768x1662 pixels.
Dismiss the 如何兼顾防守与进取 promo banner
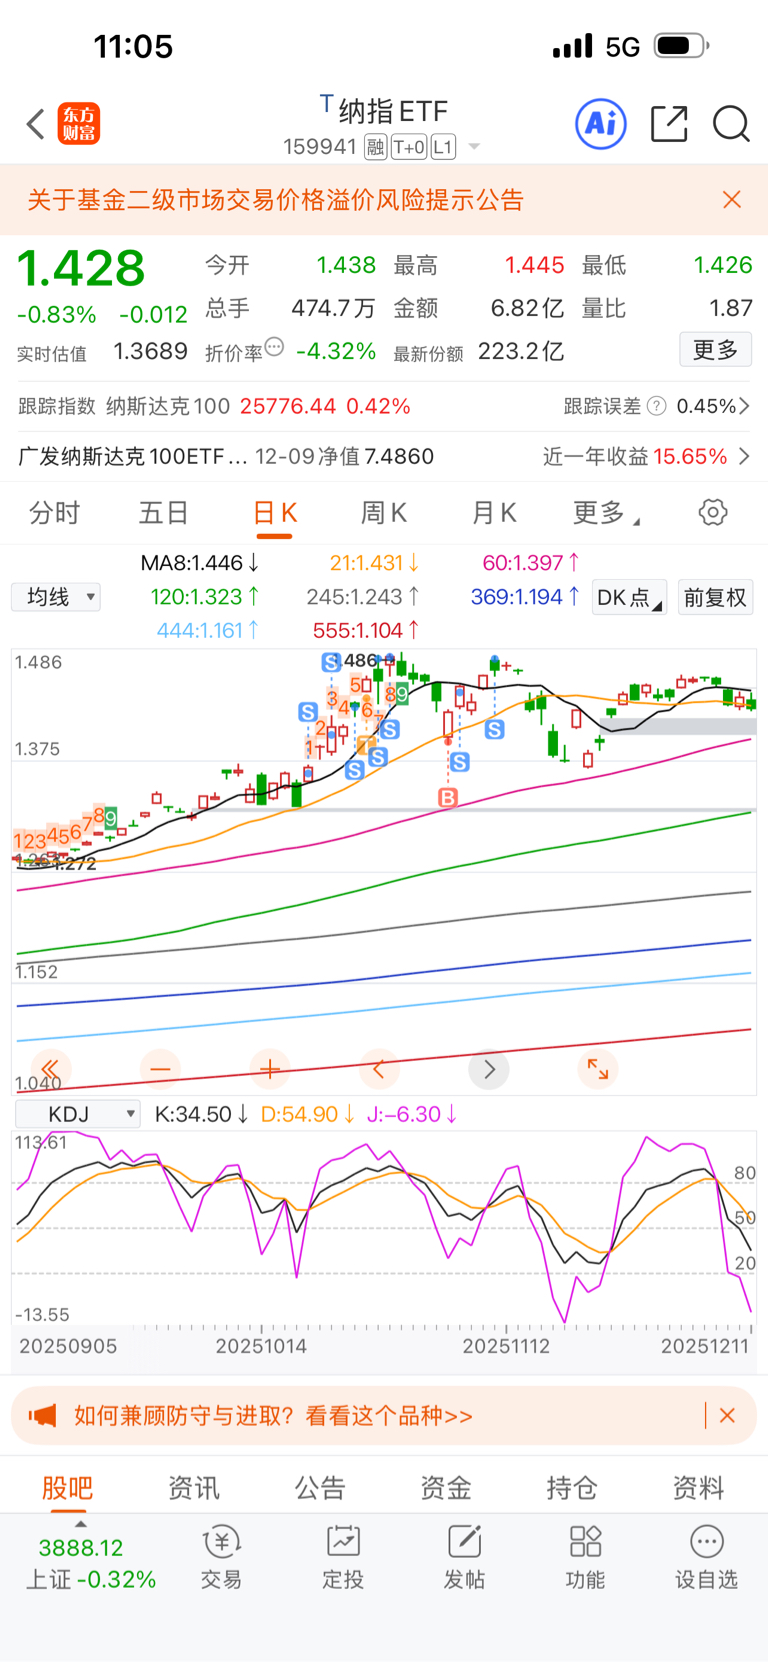pos(727,1416)
